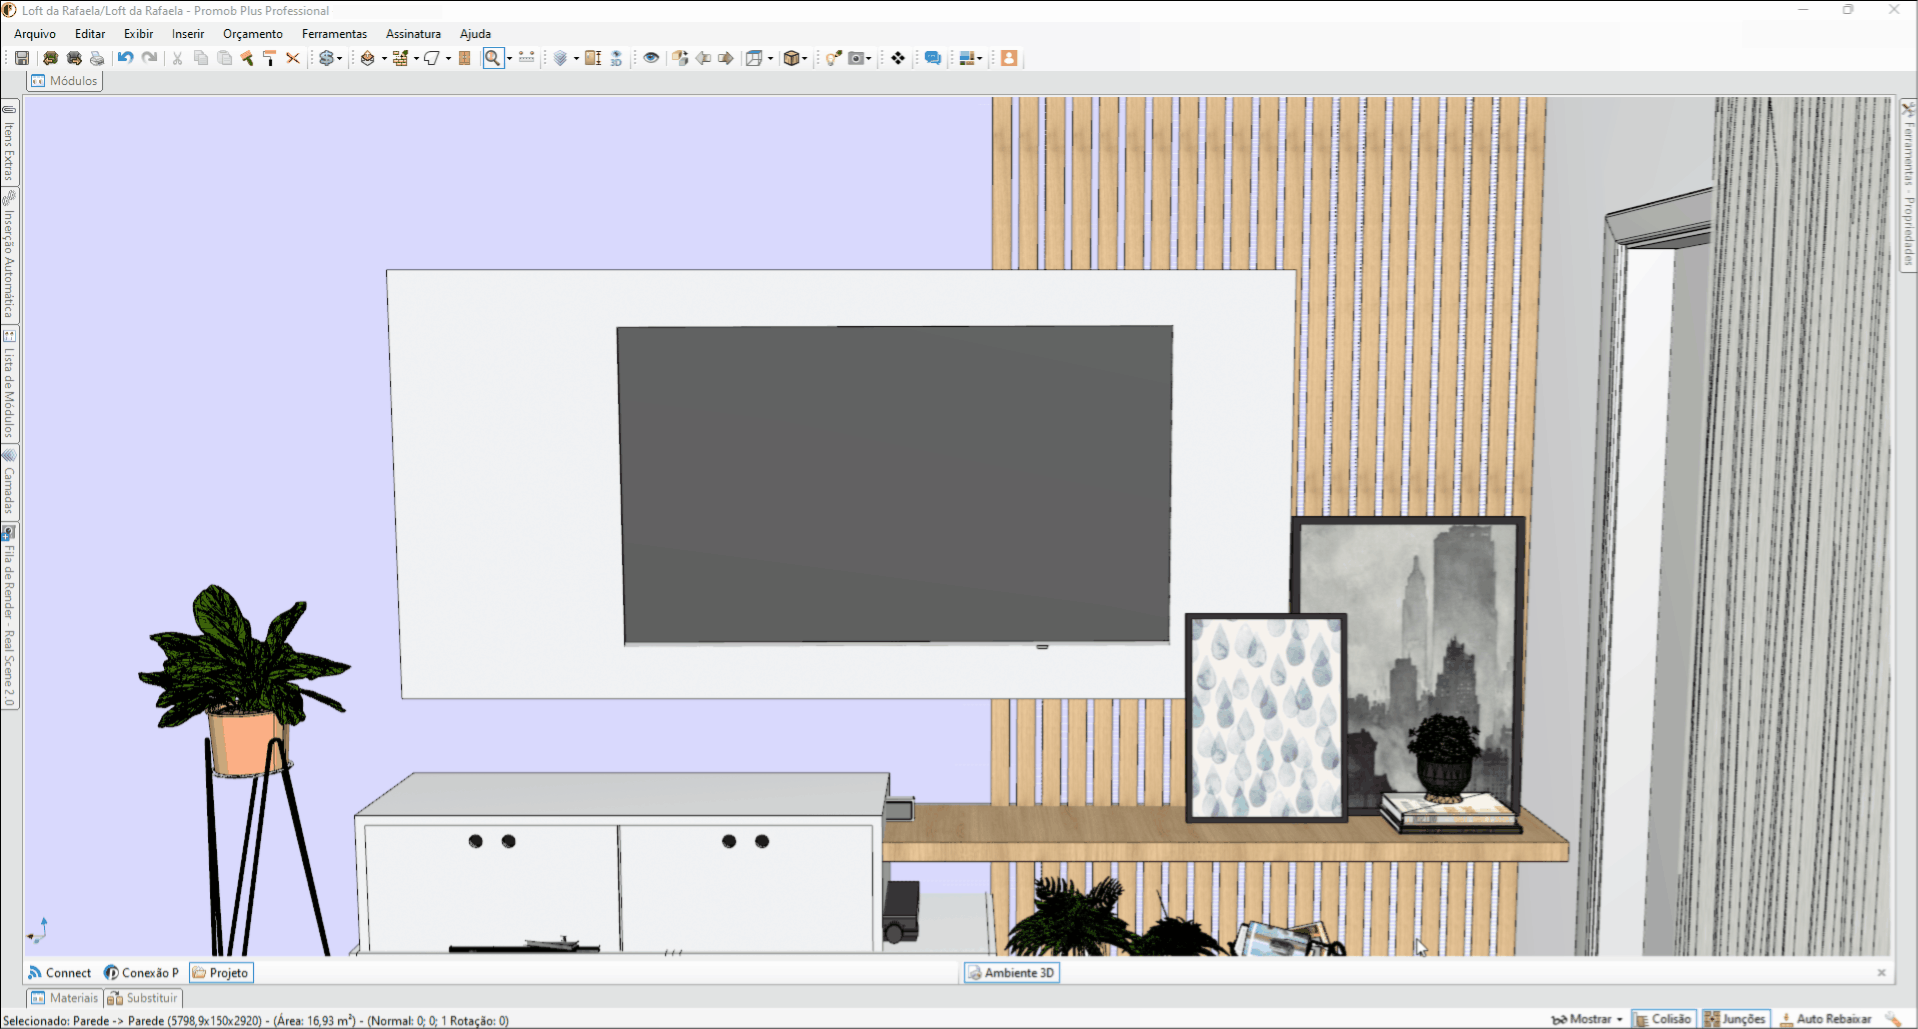Open layout panels dropdown arrow
This screenshot has height=1029, width=1918.
pyautogui.click(x=979, y=58)
